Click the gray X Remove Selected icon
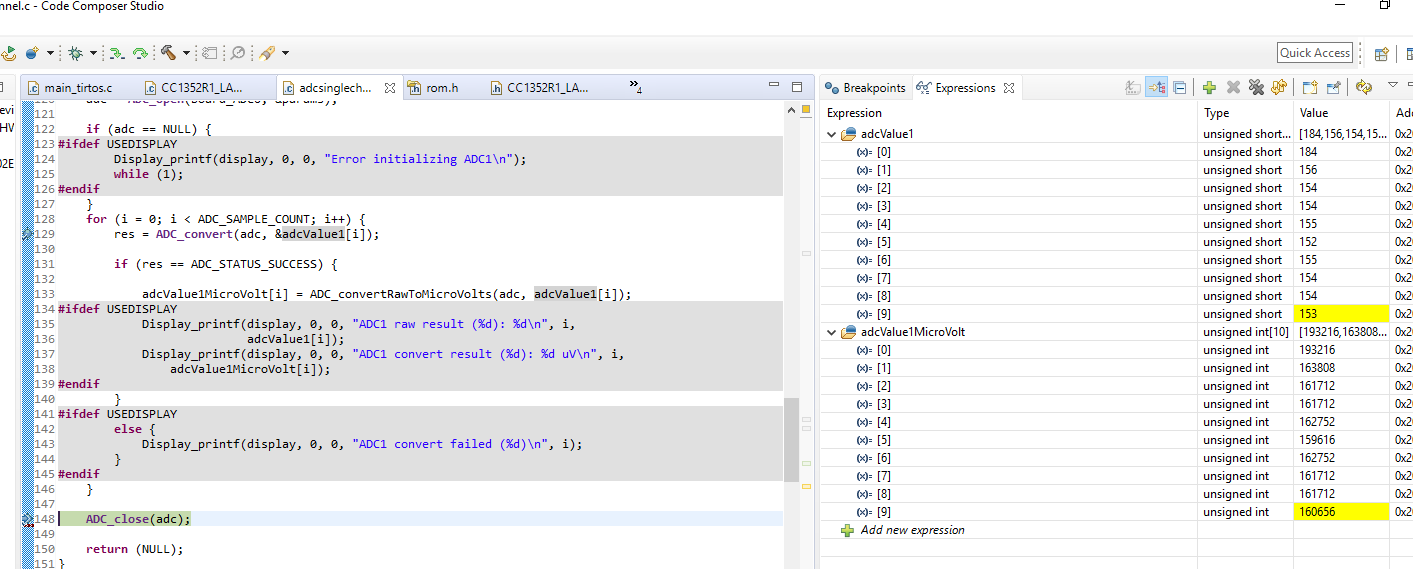1413x569 pixels. [1233, 88]
